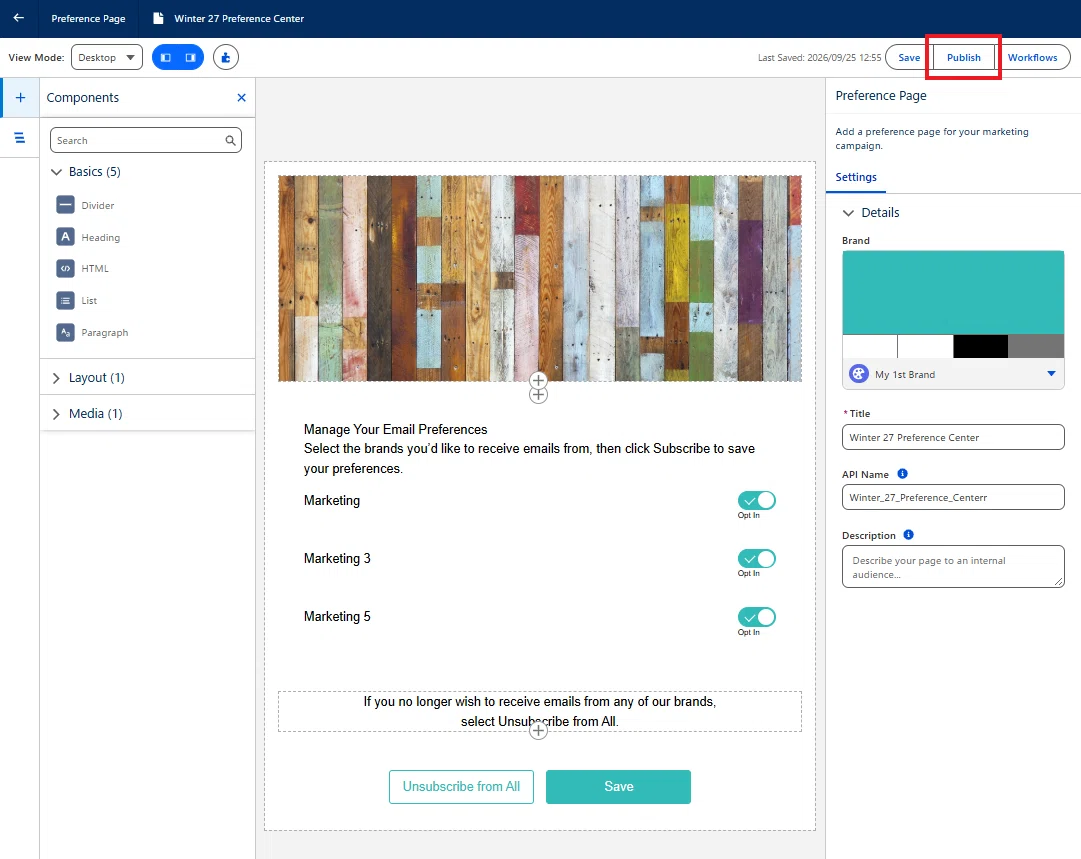
Task: Open the layers list icon in the sidebar
Action: (x=20, y=138)
